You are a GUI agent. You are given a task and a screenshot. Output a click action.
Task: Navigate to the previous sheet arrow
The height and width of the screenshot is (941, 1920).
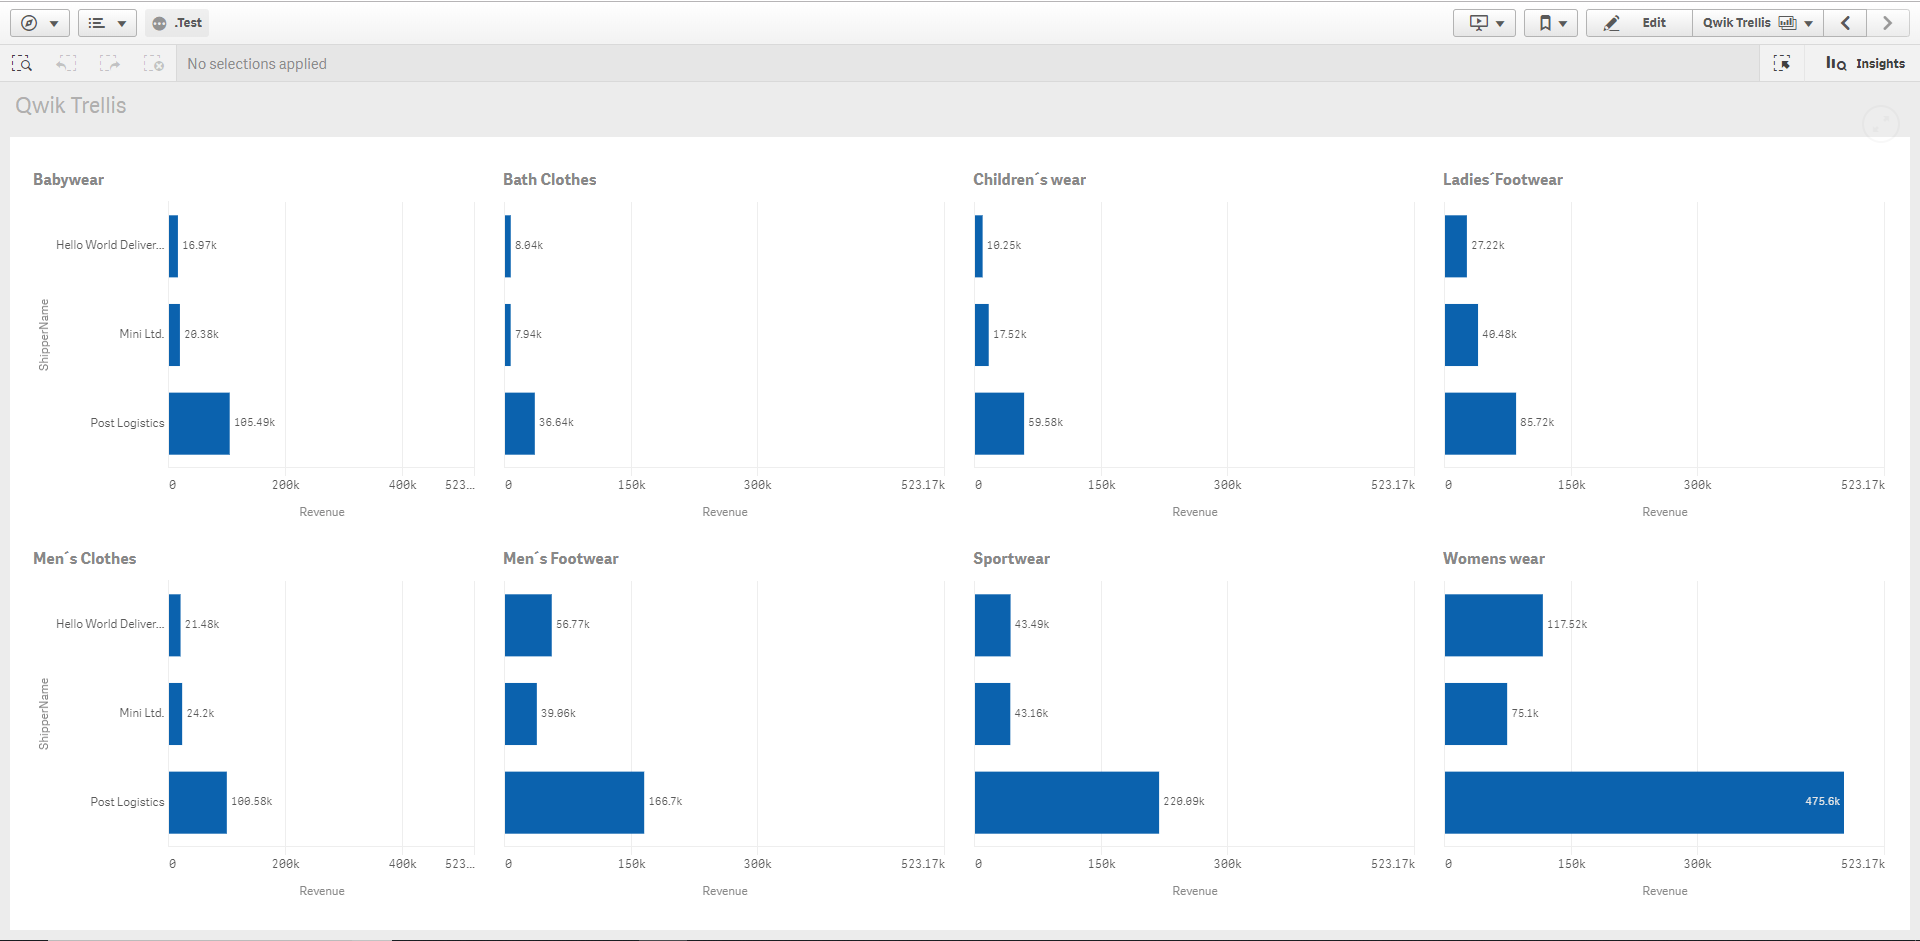tap(1845, 22)
